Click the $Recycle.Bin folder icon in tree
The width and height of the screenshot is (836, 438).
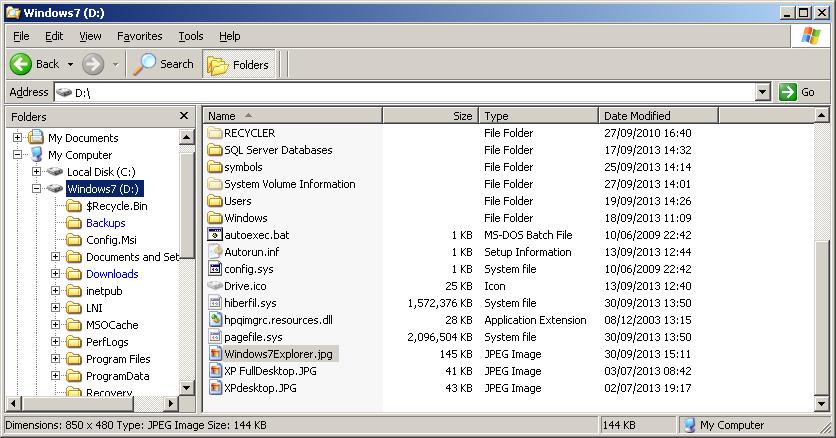[x=74, y=206]
